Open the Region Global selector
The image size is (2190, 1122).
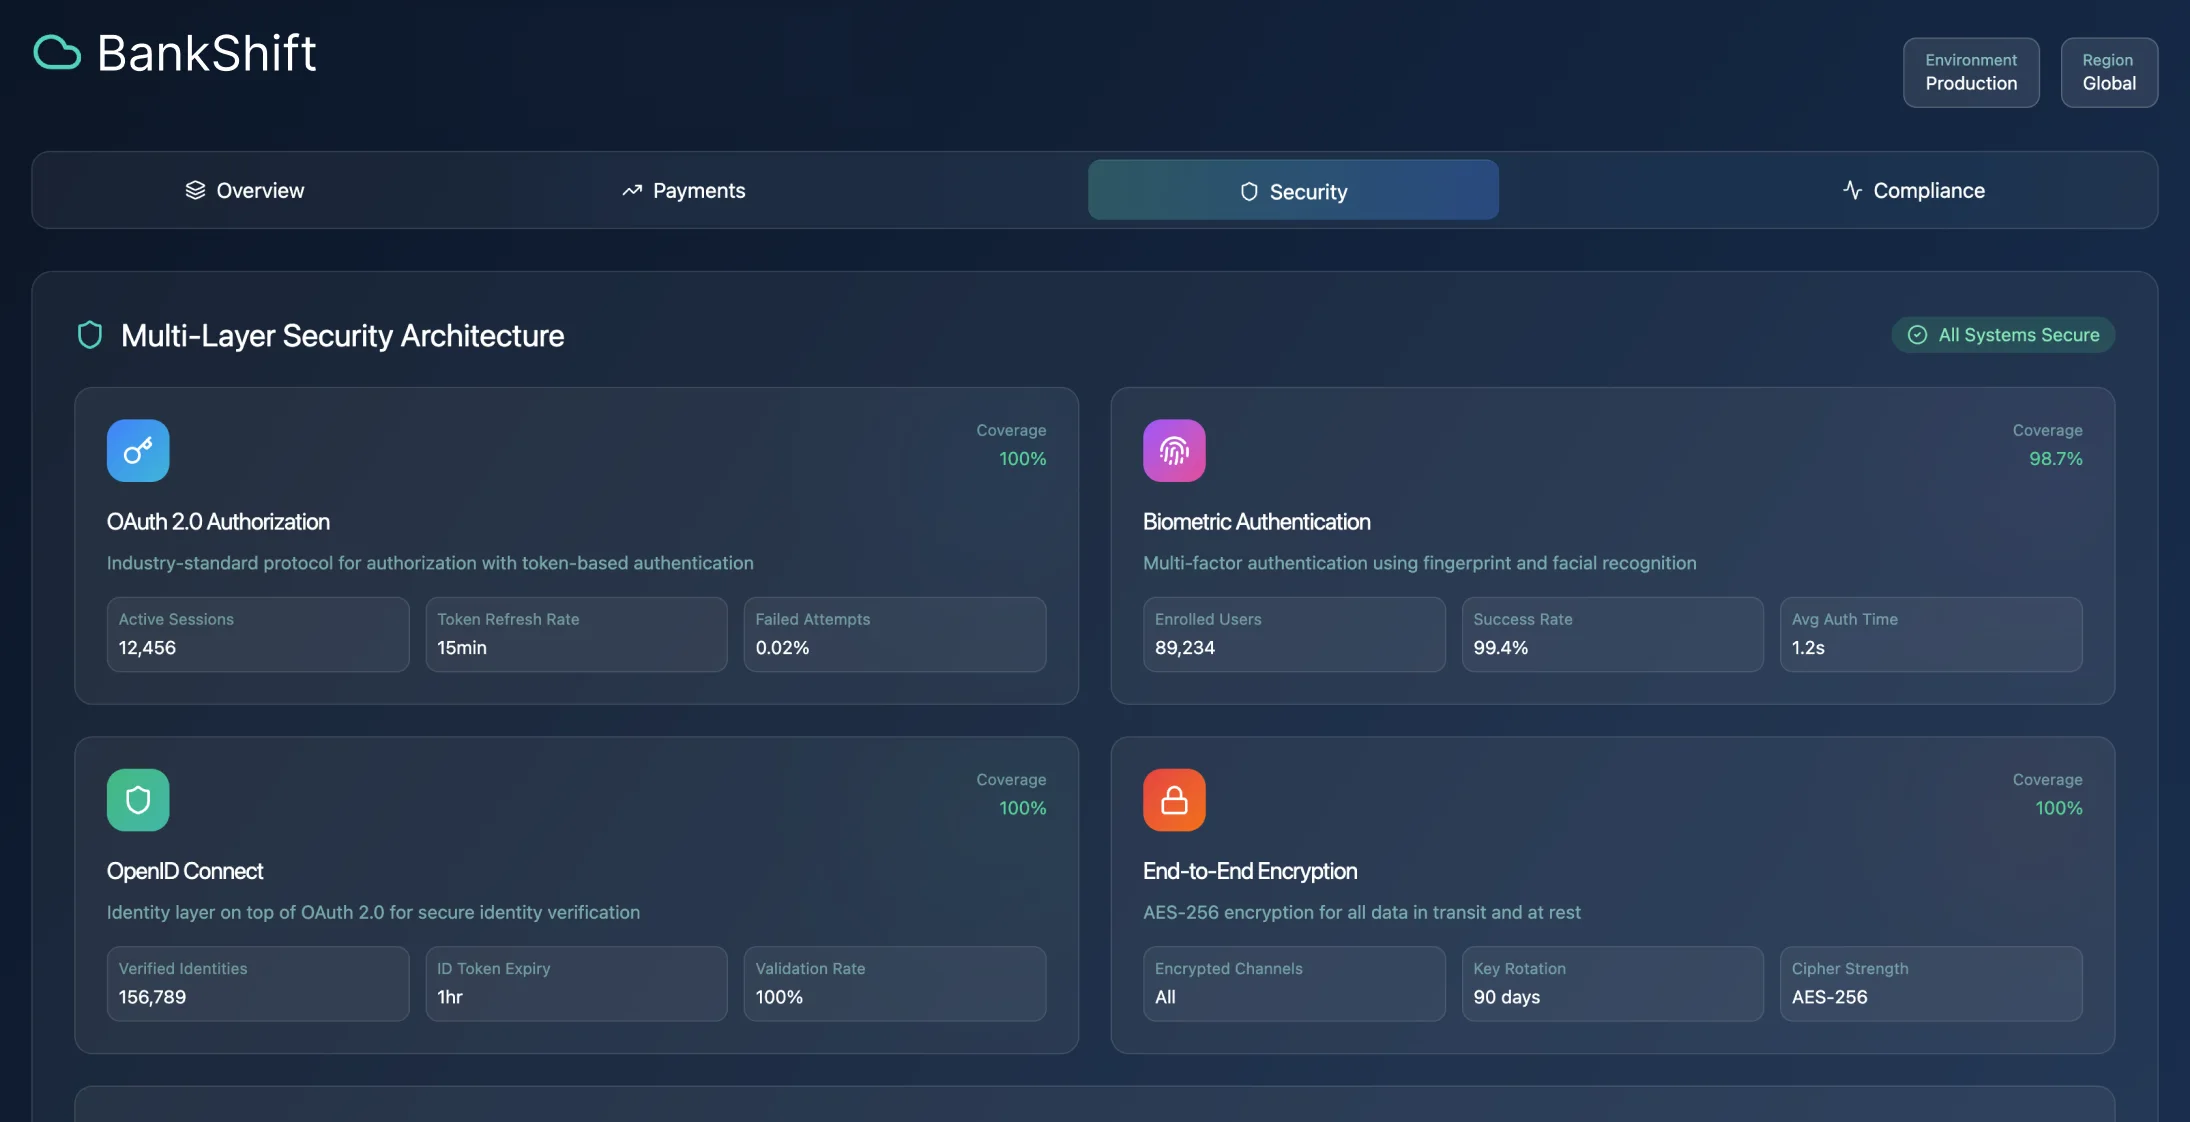click(x=2108, y=72)
